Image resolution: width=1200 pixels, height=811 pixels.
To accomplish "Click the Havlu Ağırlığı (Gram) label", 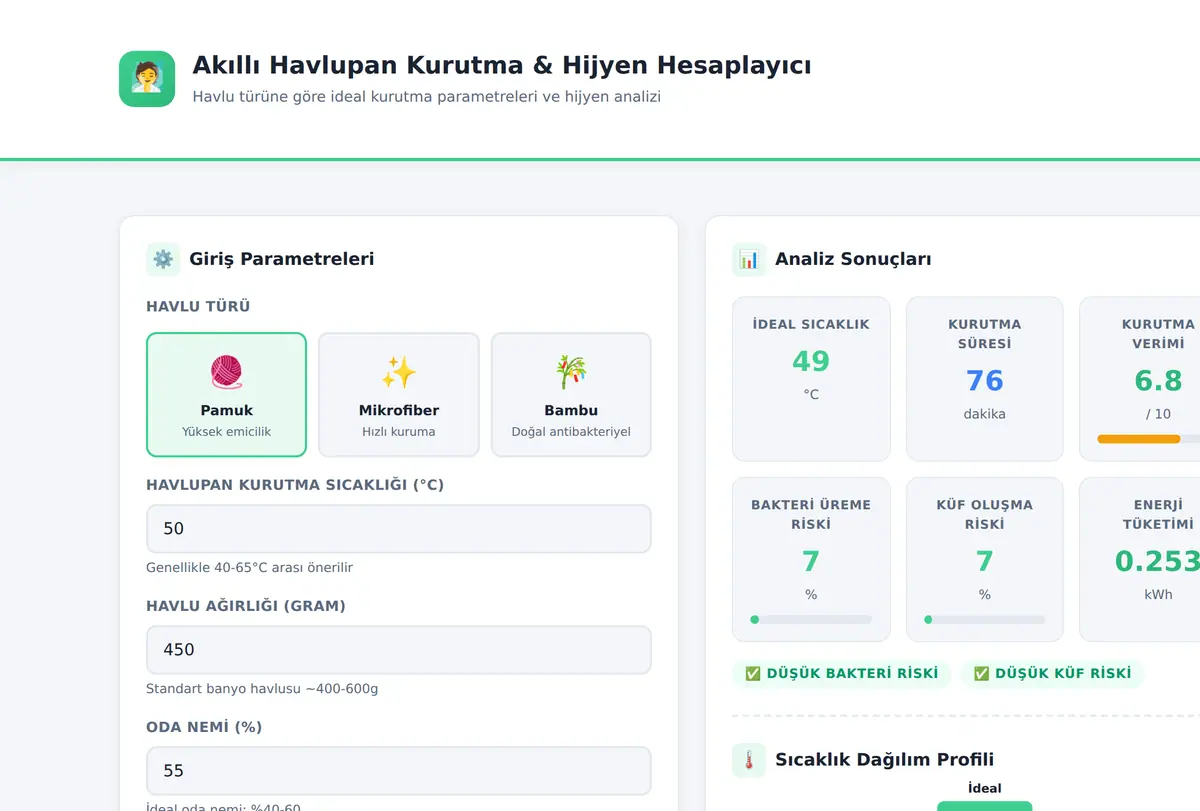I will [x=246, y=606].
